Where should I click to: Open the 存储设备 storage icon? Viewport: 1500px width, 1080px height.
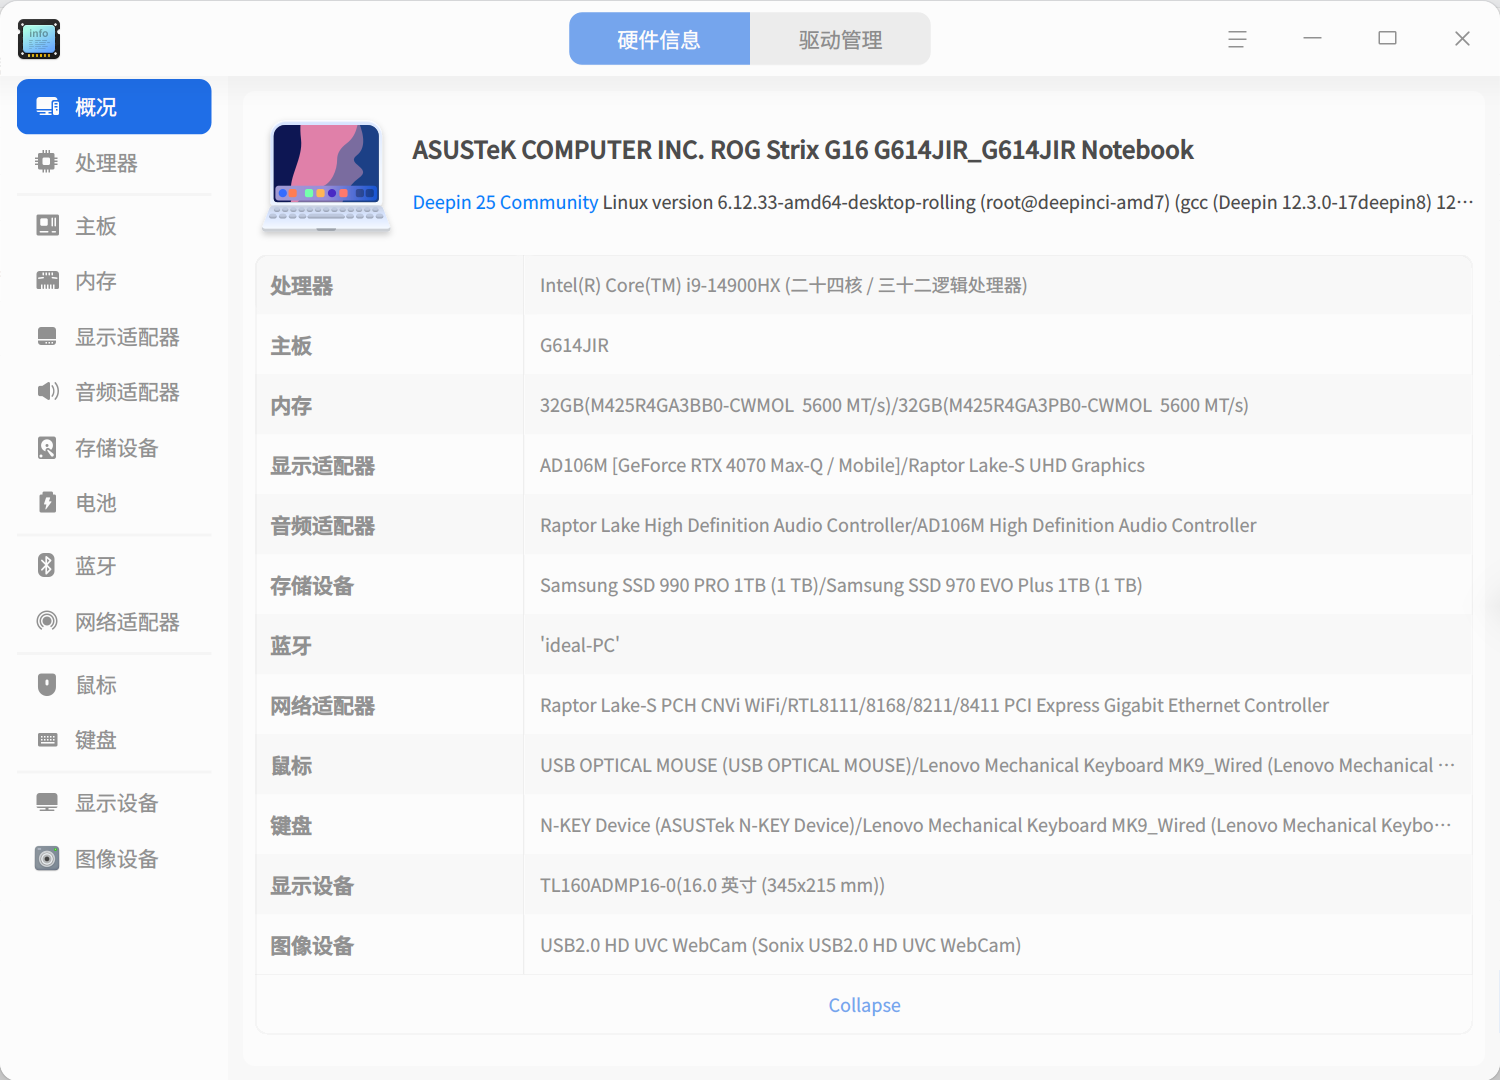47,448
